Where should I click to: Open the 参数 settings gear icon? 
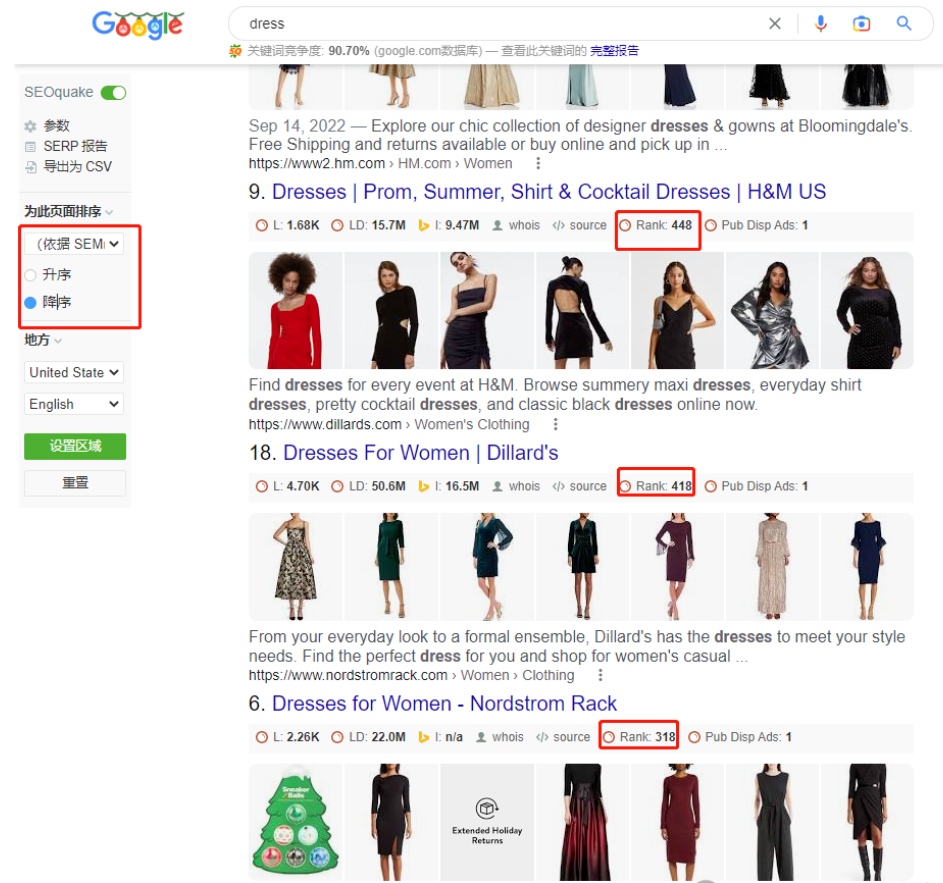coord(30,126)
